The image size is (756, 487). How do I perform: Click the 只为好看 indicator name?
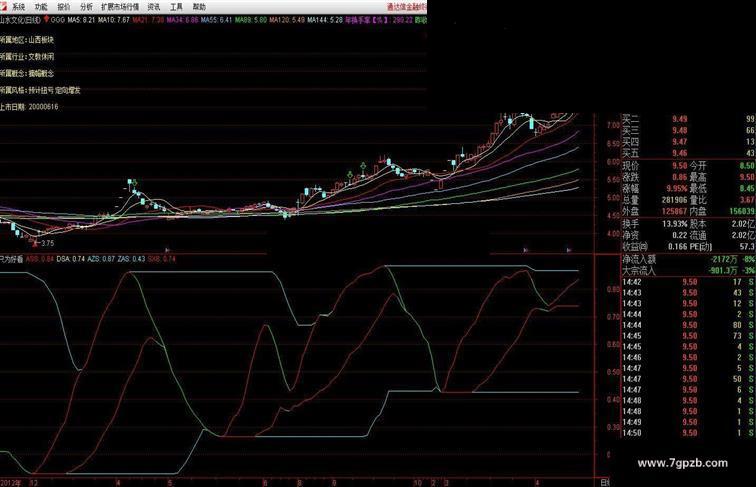click(x=12, y=259)
